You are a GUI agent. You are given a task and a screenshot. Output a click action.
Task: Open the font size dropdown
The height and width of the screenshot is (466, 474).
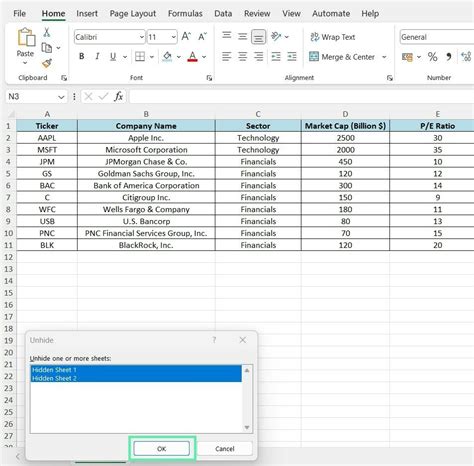(x=174, y=37)
